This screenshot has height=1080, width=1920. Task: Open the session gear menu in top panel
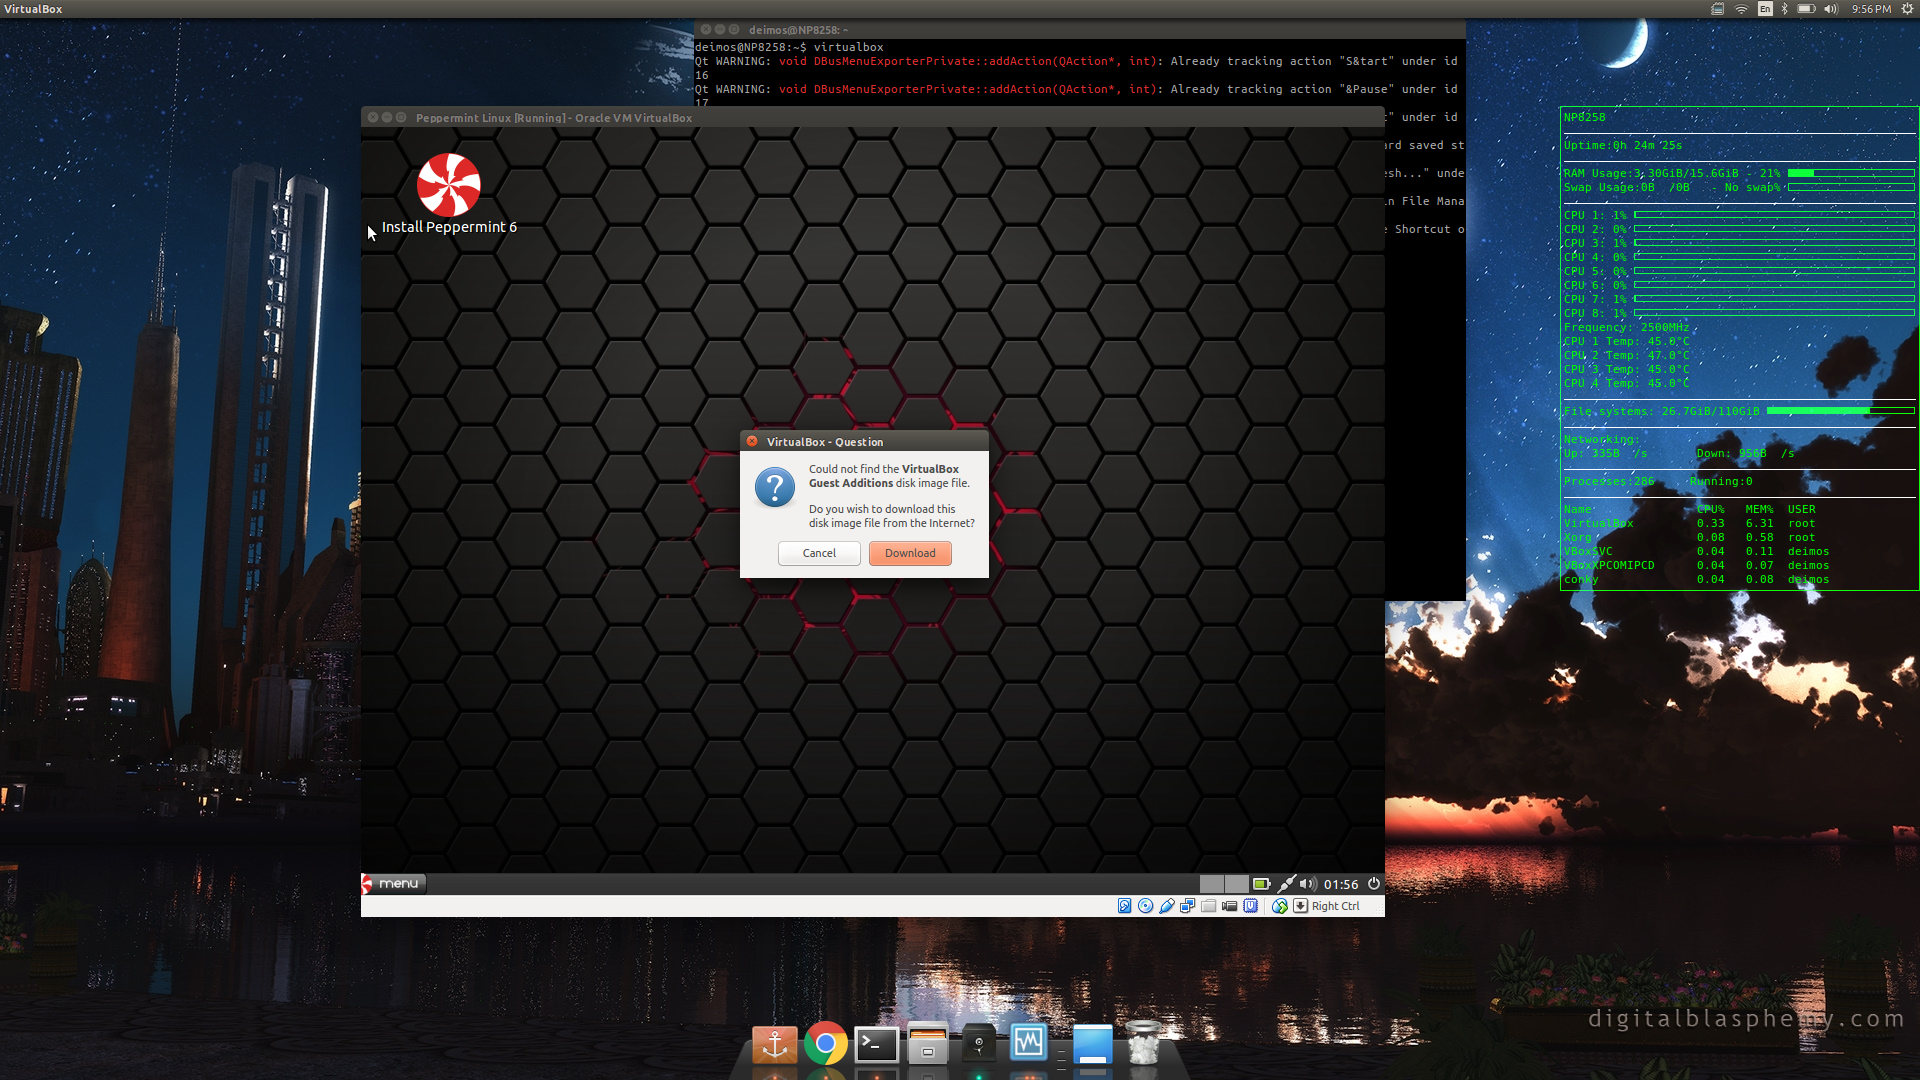click(1907, 9)
